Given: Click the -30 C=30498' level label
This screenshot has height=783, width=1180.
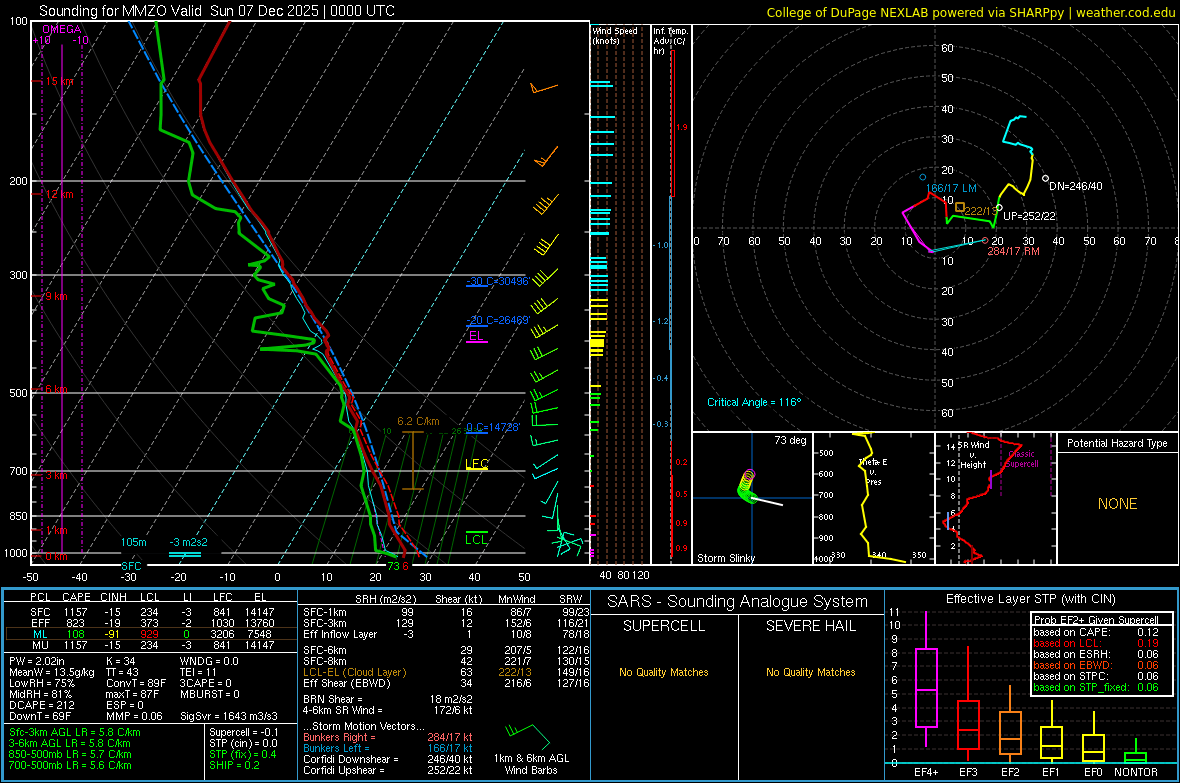Looking at the screenshot, I should point(497,282).
